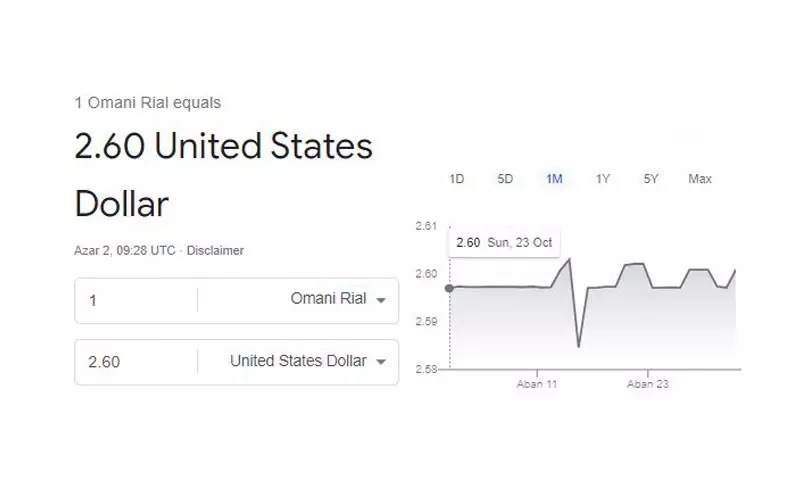Click the Aban 23 axis label

(x=647, y=384)
